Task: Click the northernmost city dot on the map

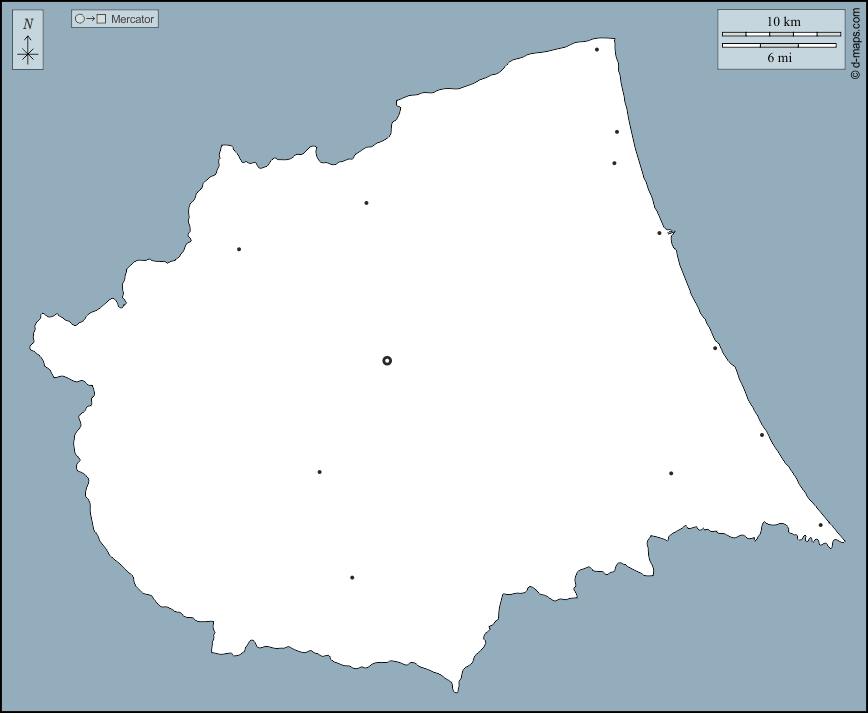Action: pos(597,49)
